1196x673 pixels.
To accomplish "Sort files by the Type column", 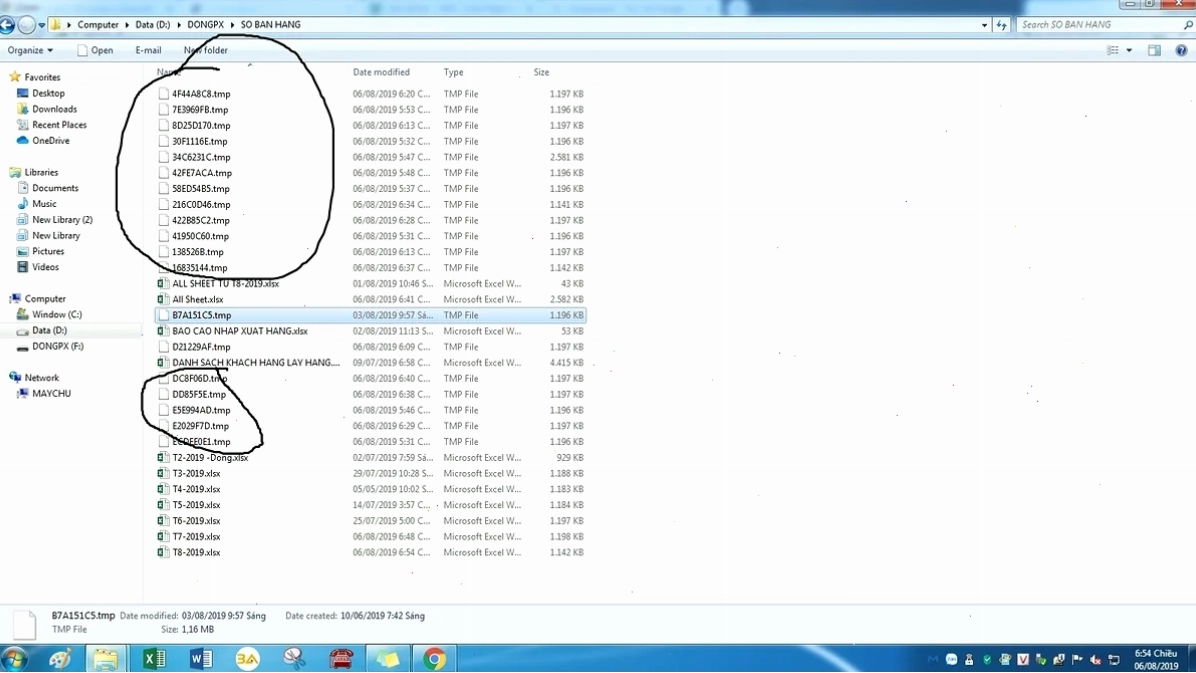I will pyautogui.click(x=453, y=72).
